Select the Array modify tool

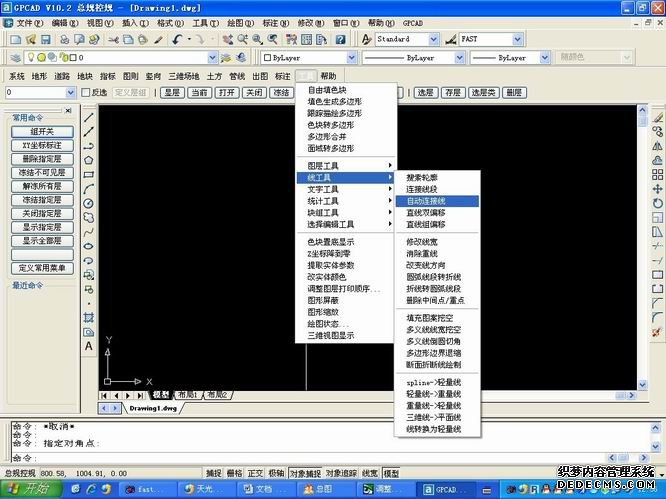point(658,175)
